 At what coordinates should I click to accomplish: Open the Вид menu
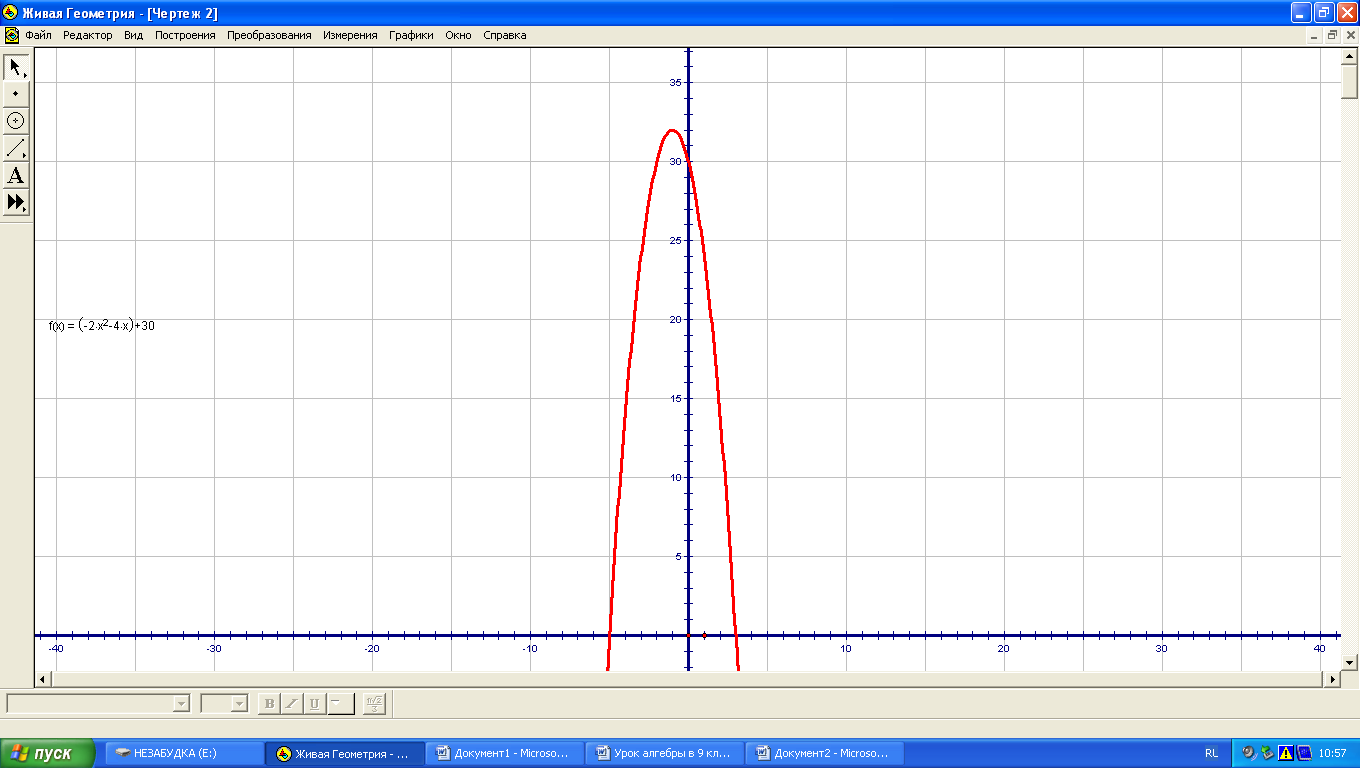coord(134,35)
